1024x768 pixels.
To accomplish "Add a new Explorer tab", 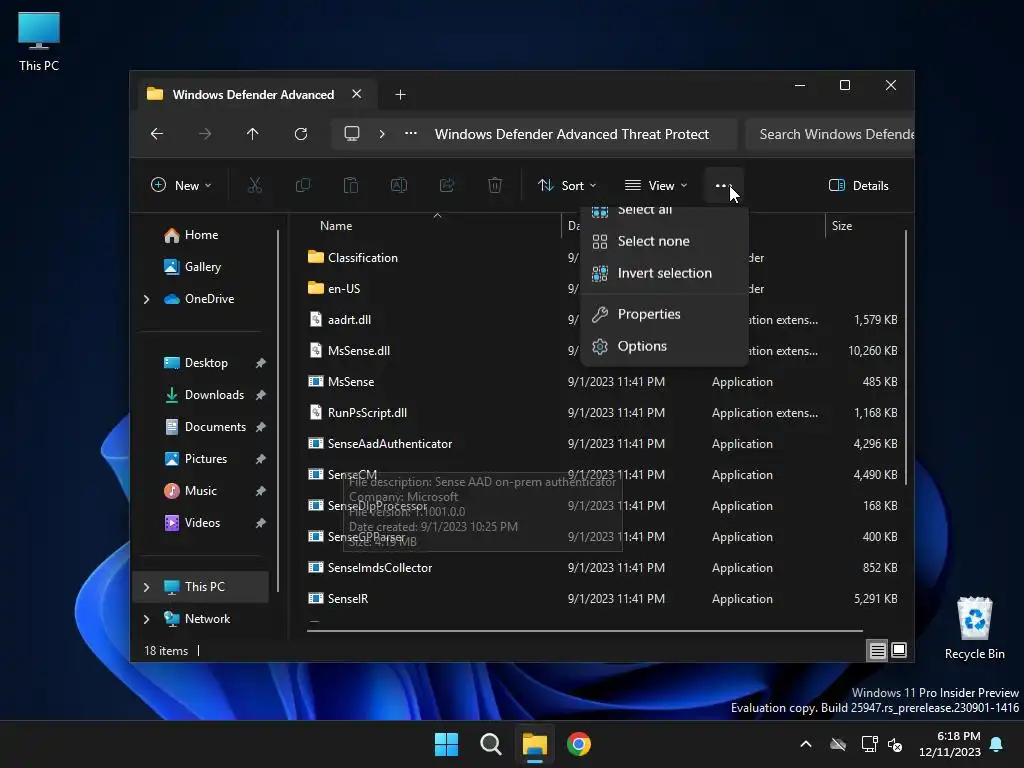I will (x=400, y=95).
